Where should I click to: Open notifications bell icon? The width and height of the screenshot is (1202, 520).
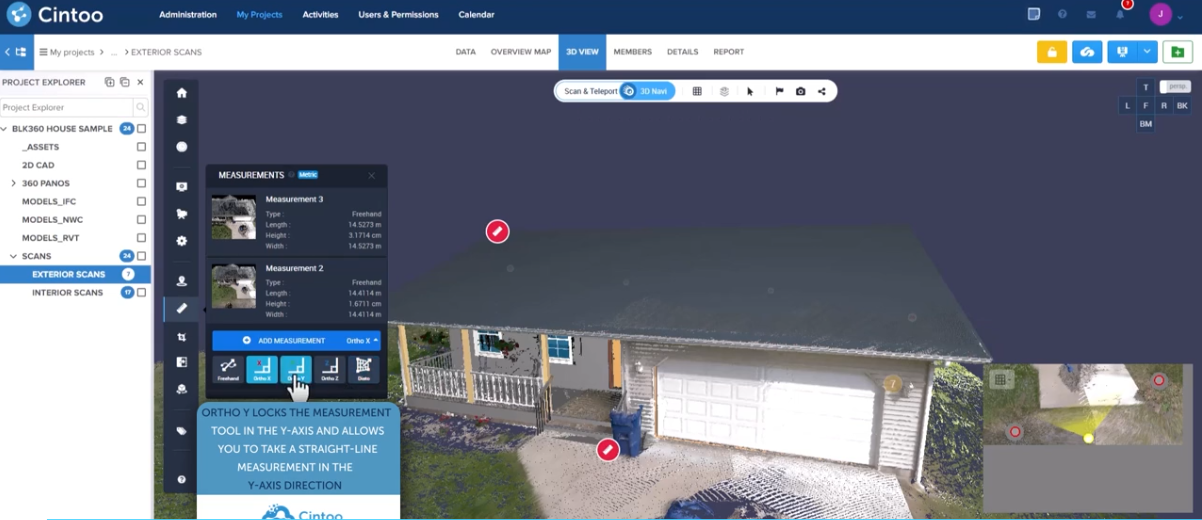click(x=1120, y=15)
